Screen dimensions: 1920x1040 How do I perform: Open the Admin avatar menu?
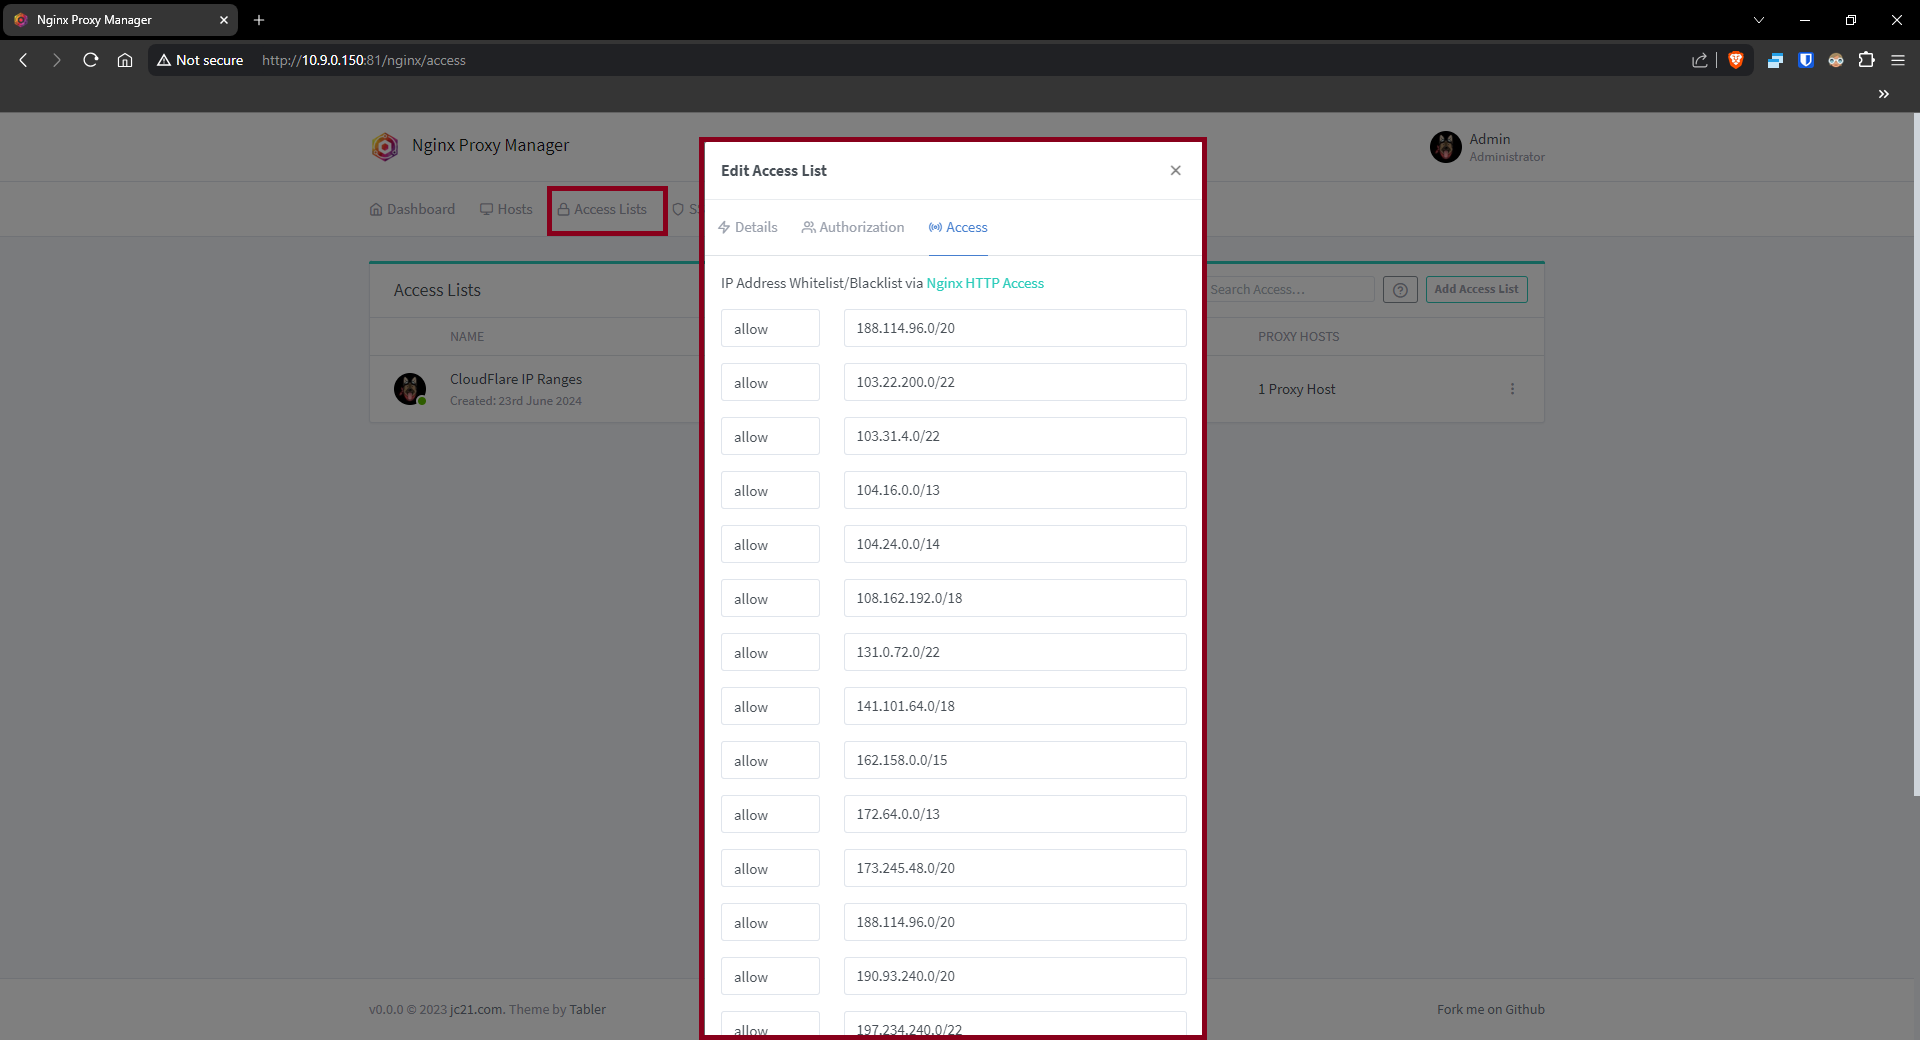1447,146
